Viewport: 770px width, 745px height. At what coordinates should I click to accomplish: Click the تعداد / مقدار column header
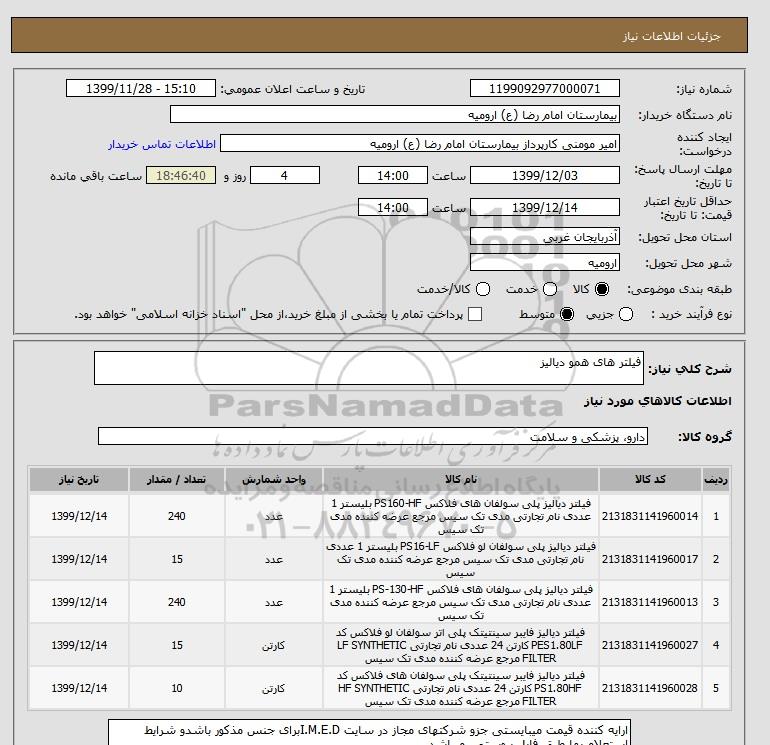tap(177, 479)
